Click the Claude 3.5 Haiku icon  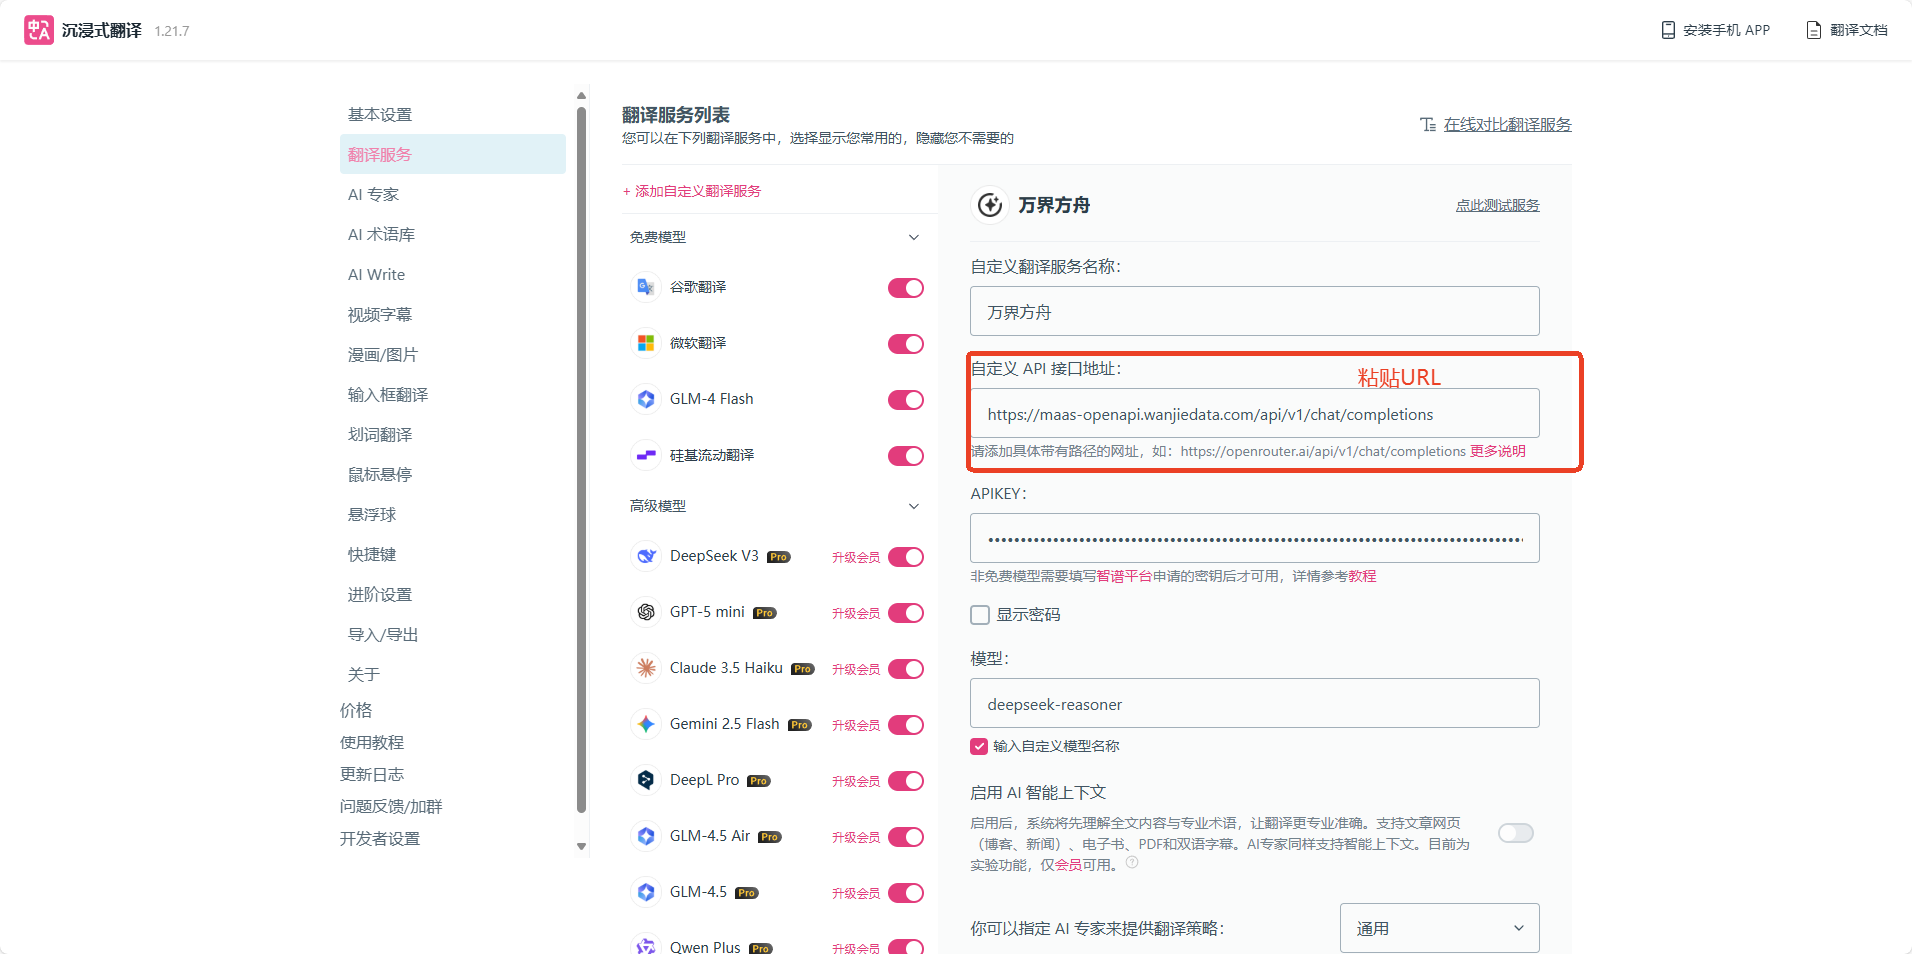646,668
